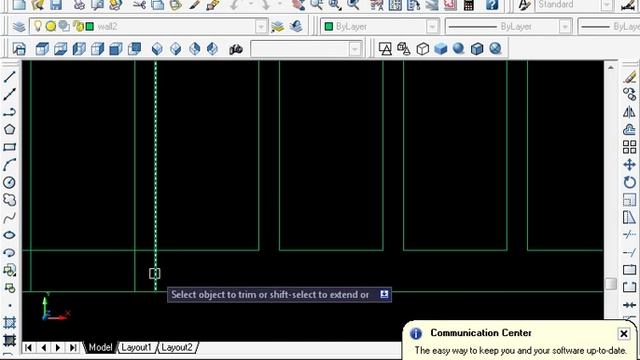The width and height of the screenshot is (640, 360).
Task: Toggle wall2 layer on/off lightbulb
Action: coord(38,27)
